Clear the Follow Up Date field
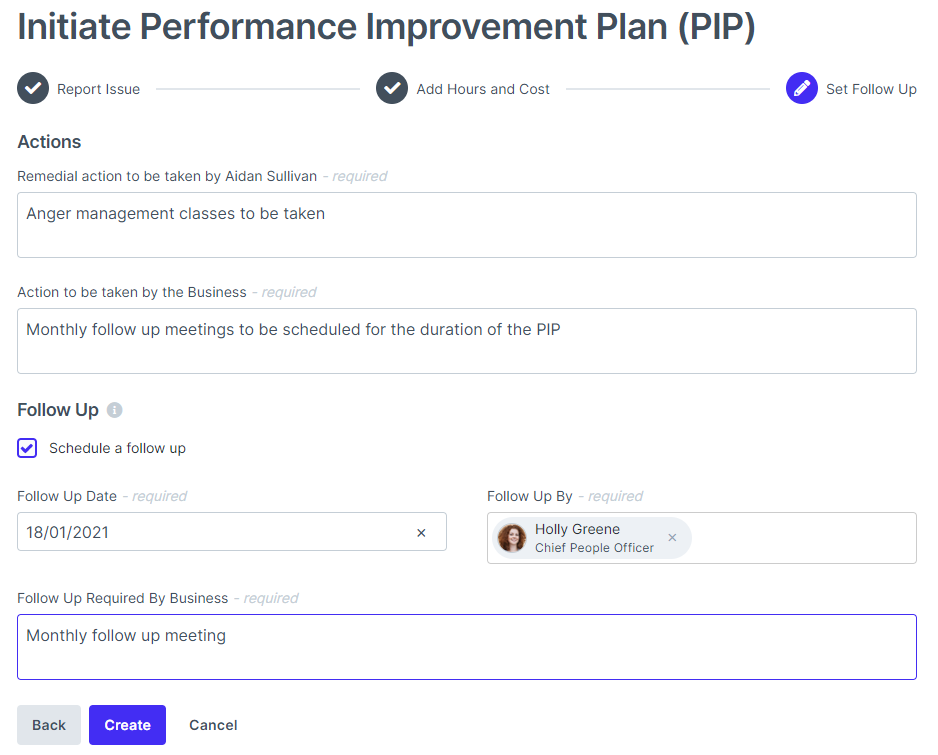Image resolution: width=938 pixels, height=755 pixels. [x=421, y=533]
